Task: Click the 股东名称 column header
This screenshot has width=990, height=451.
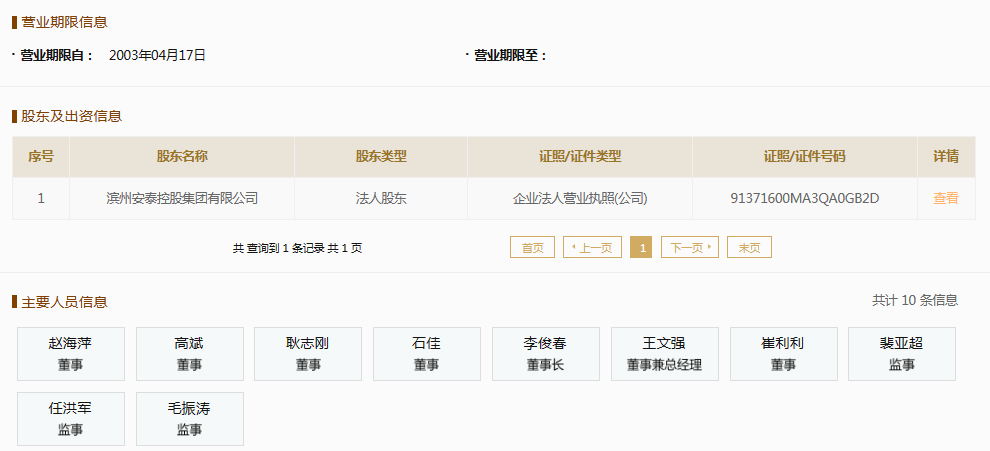Action: pos(182,157)
